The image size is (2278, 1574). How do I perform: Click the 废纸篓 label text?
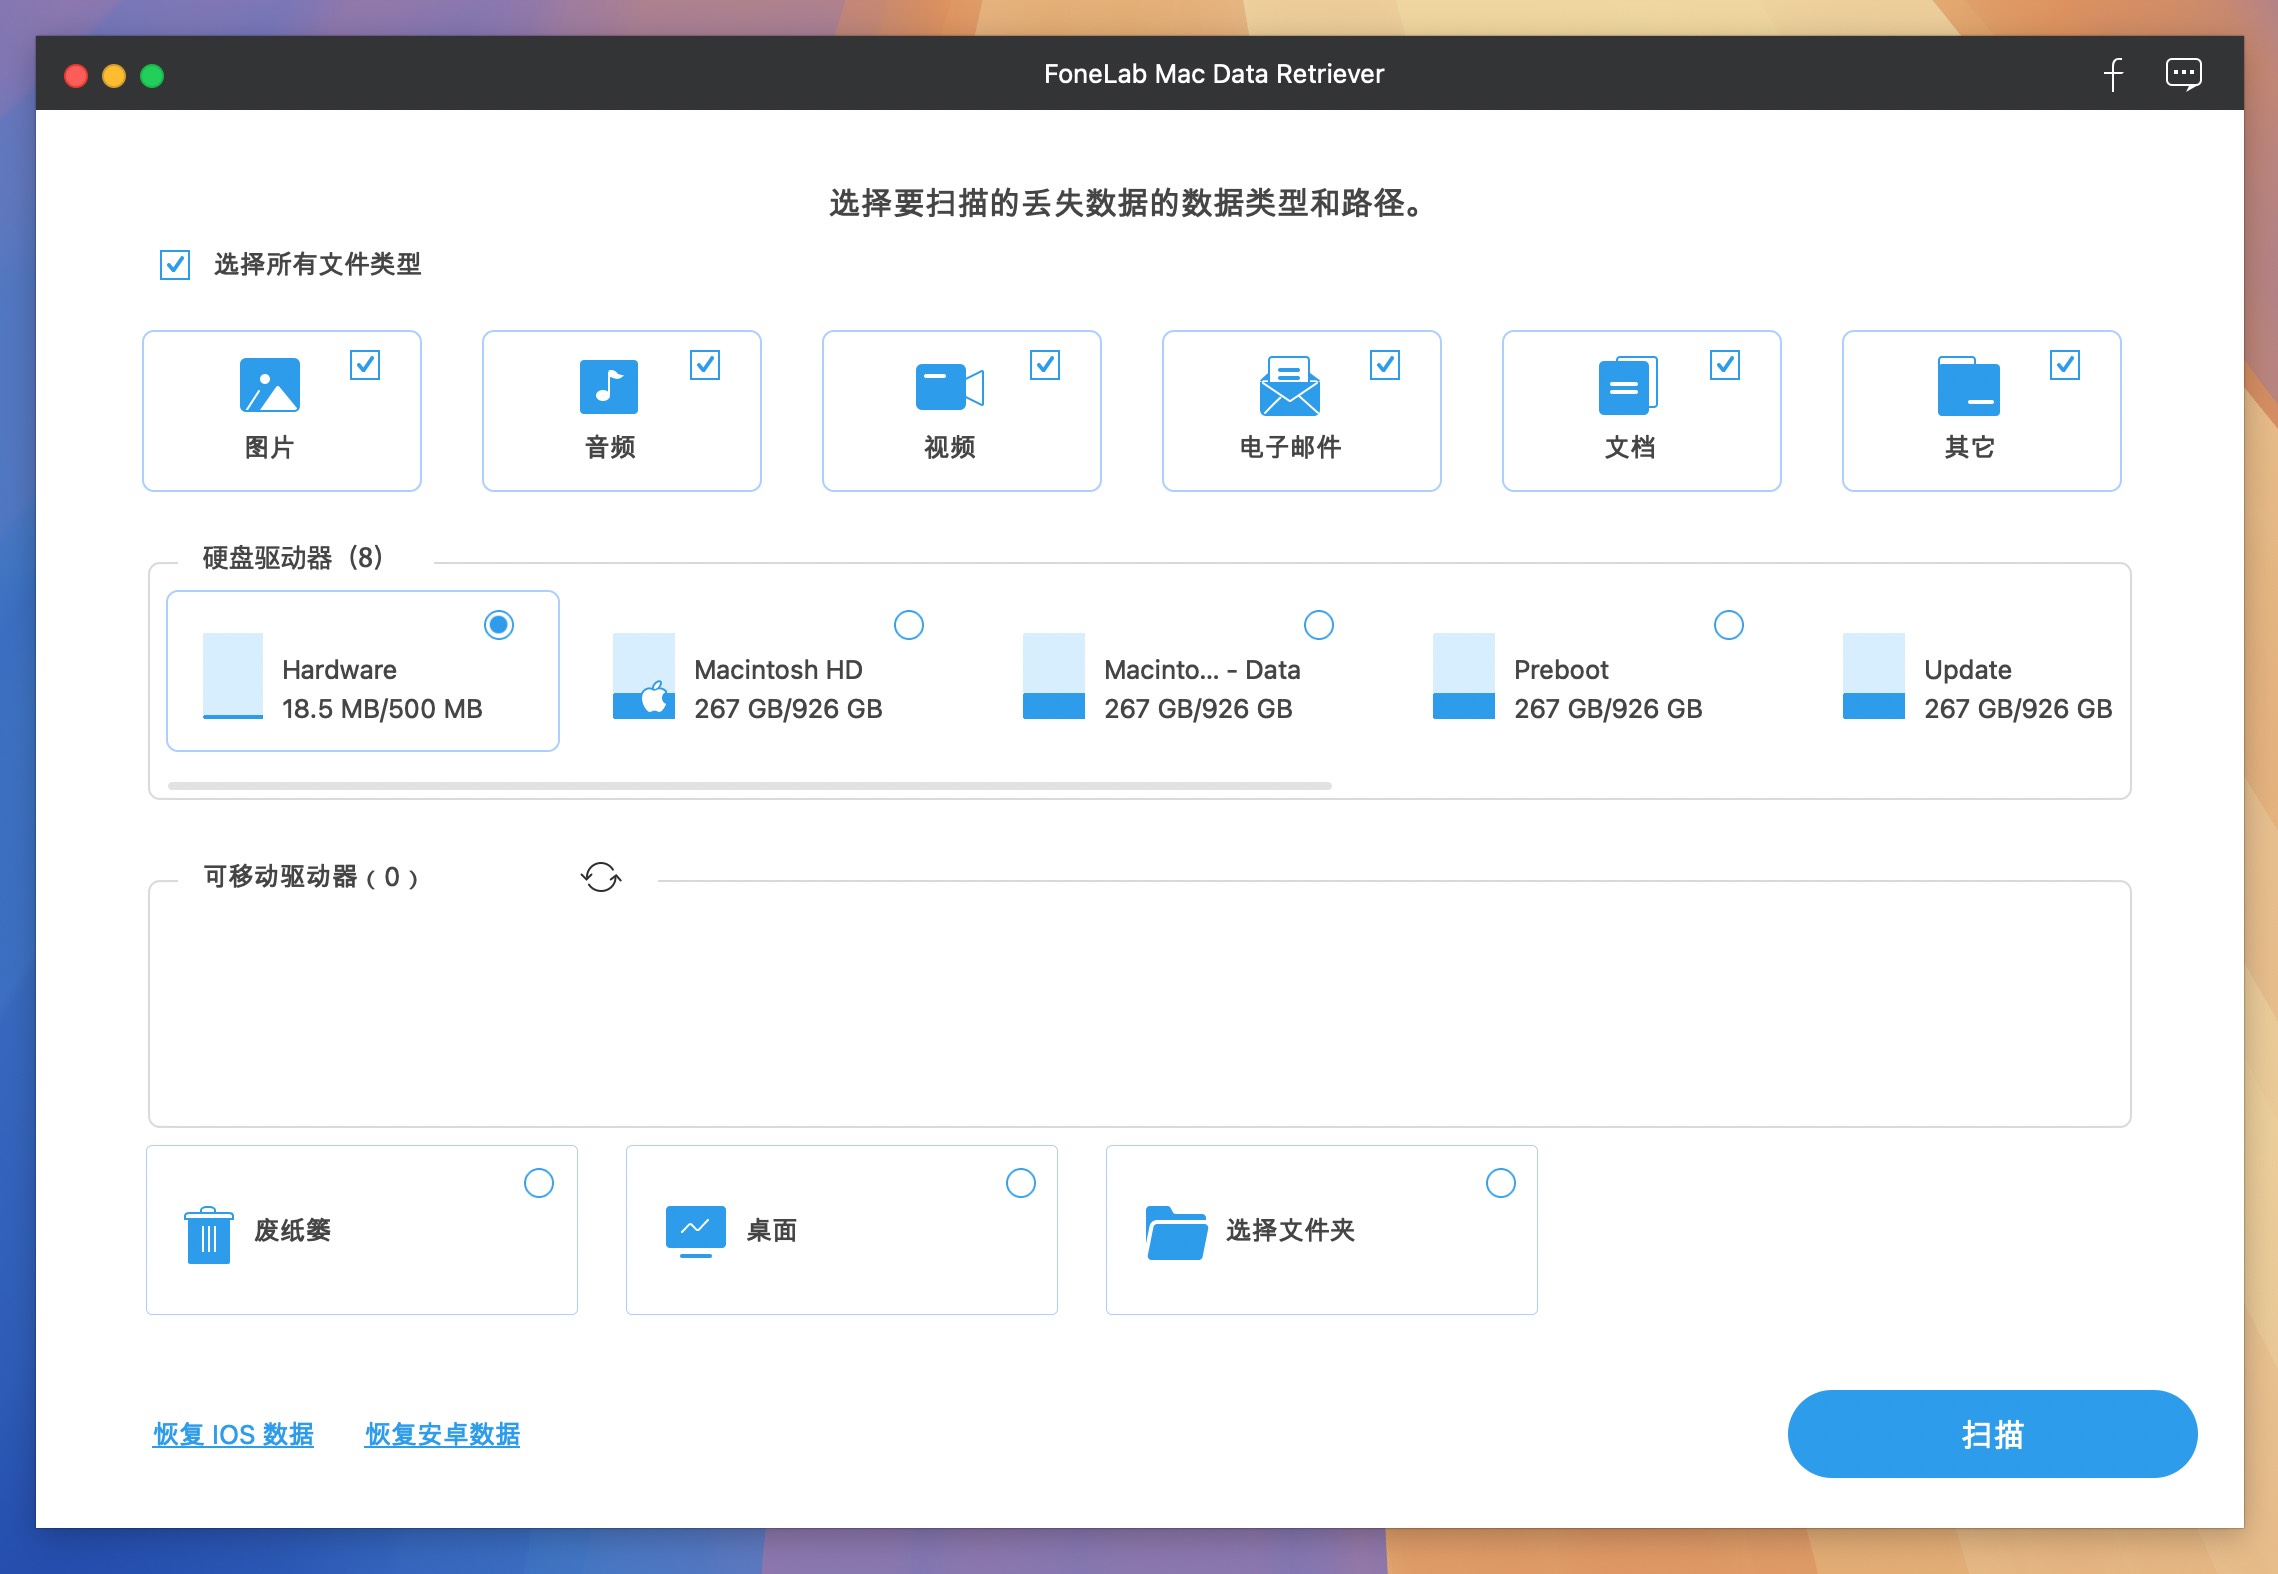coord(292,1230)
